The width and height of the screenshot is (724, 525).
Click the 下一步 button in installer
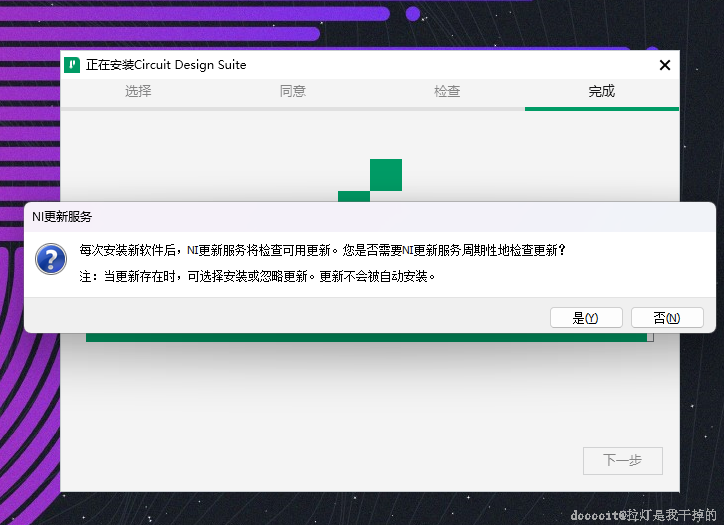tap(622, 460)
